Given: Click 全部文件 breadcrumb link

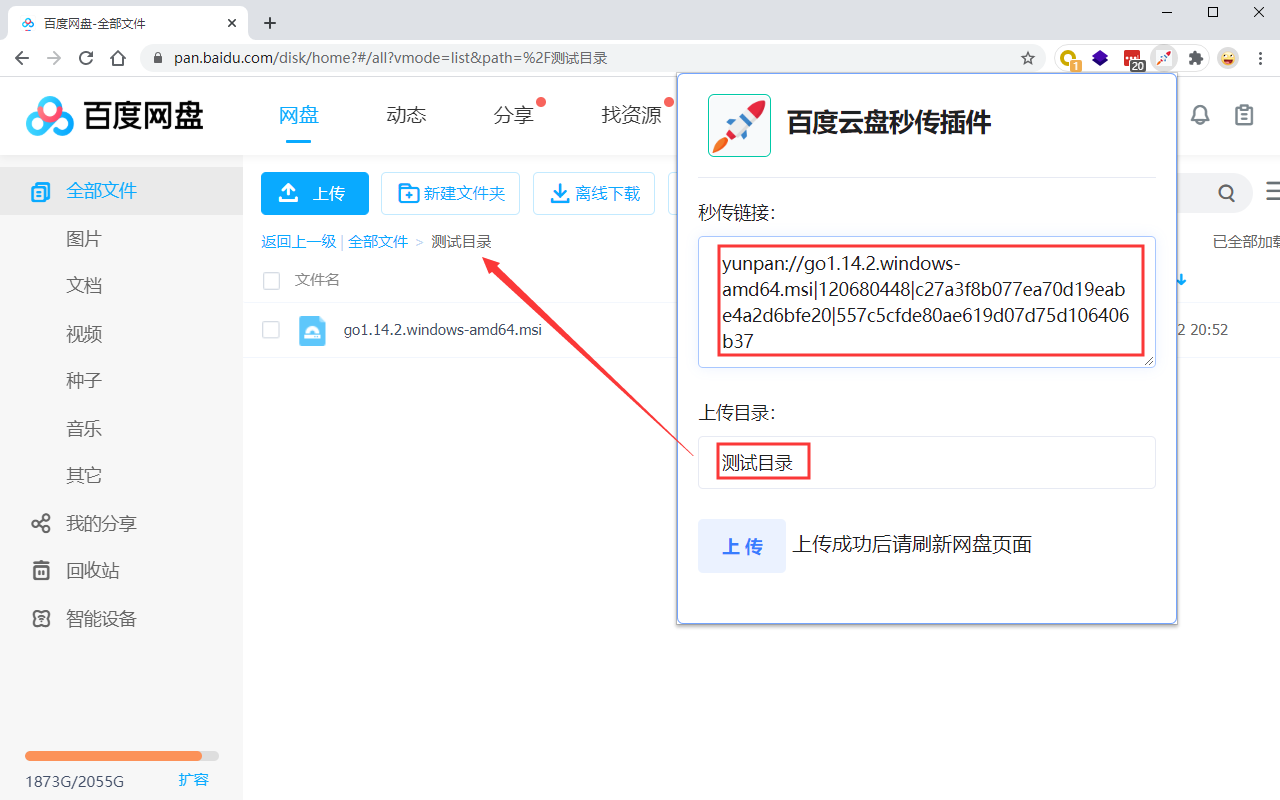Looking at the screenshot, I should click(378, 242).
